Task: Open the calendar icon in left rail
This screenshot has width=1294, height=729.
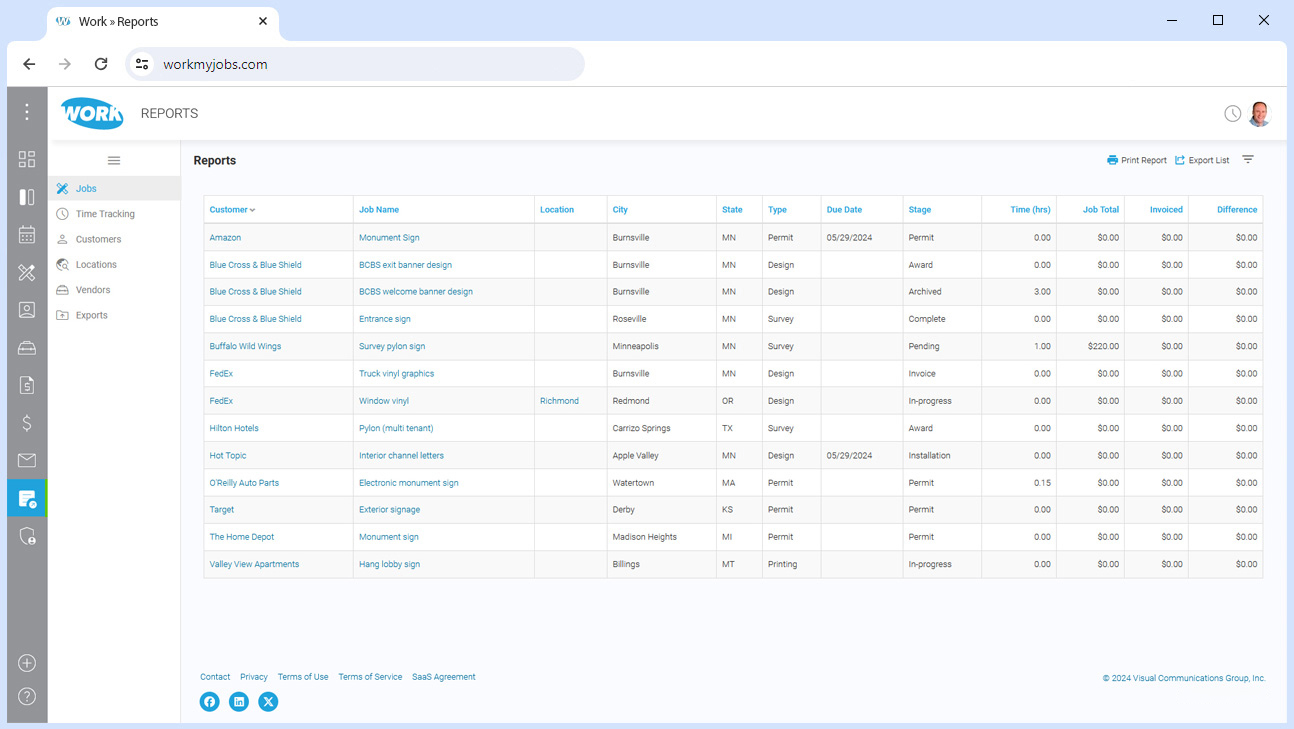Action: pos(27,235)
